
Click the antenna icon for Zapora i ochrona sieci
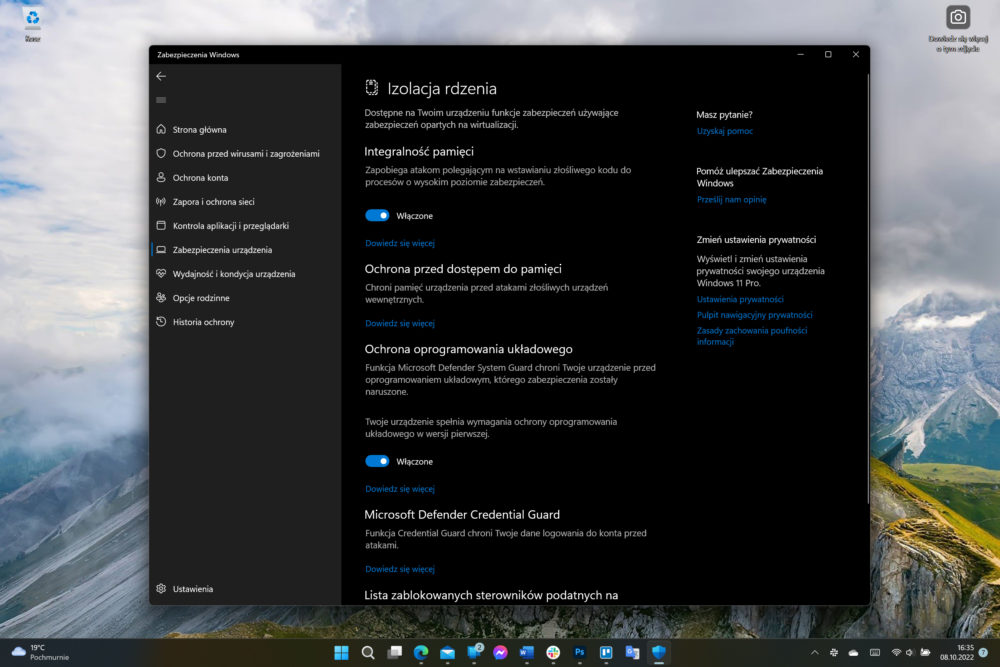161,202
